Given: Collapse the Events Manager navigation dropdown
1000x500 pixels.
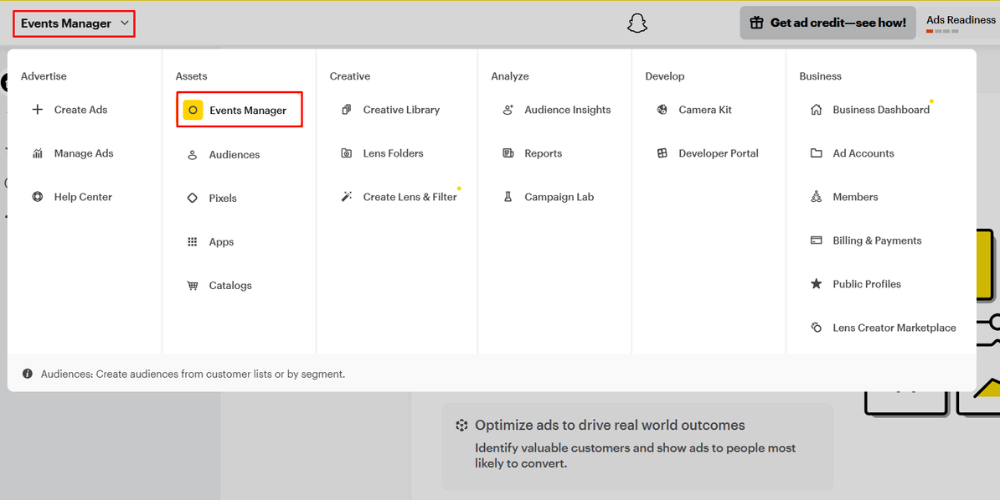Looking at the screenshot, I should click(x=74, y=24).
